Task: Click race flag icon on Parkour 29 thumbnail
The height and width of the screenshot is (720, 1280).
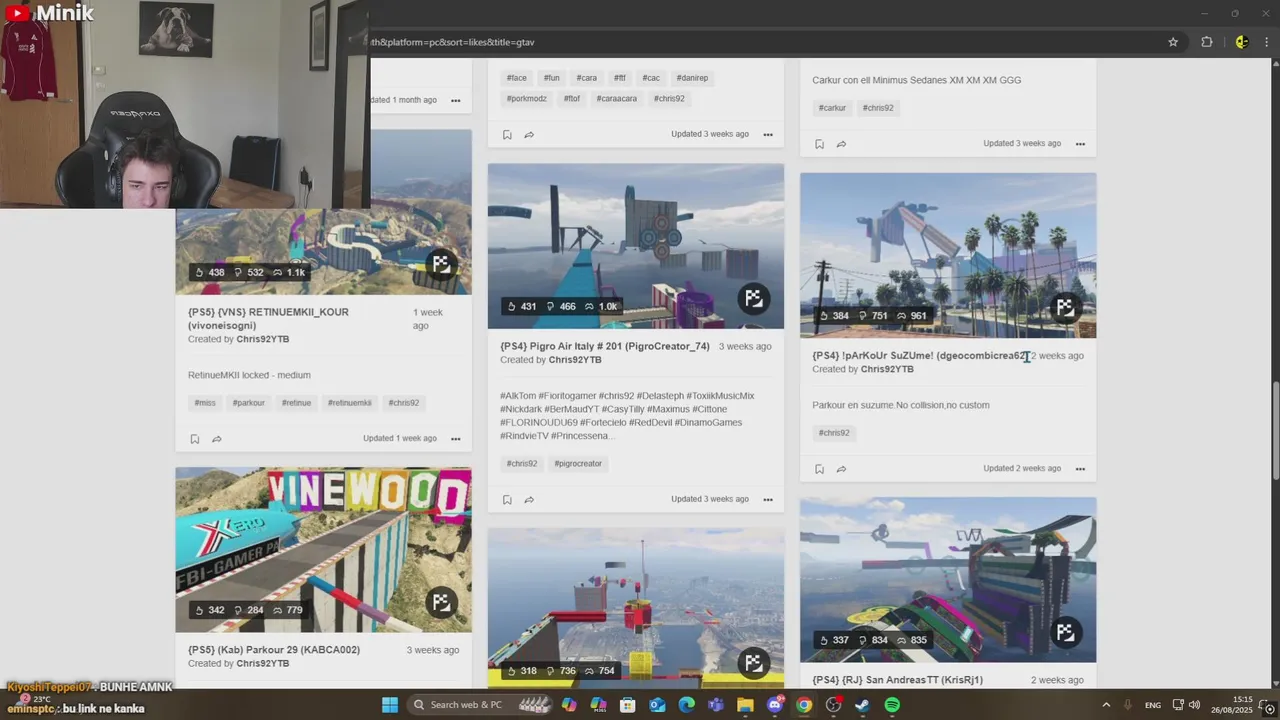Action: (x=441, y=602)
